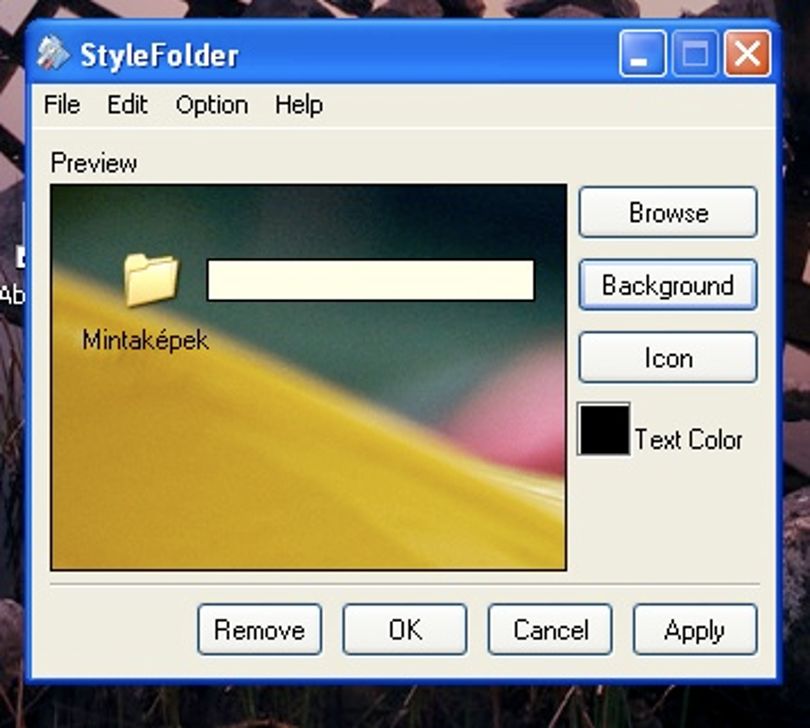This screenshot has height=728, width=810.
Task: Click the StyleFolder app icon in title bar
Action: point(53,53)
